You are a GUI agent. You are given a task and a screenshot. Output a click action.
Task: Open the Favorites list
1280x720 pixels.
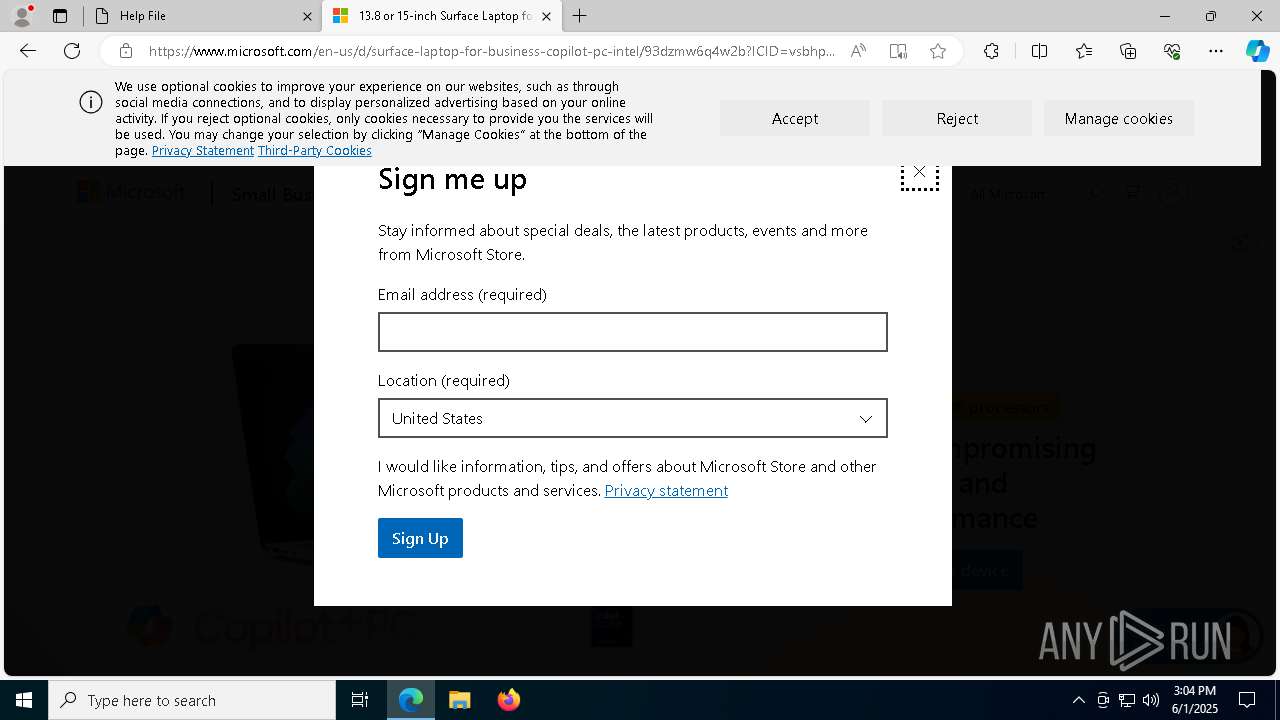pos(1084,51)
